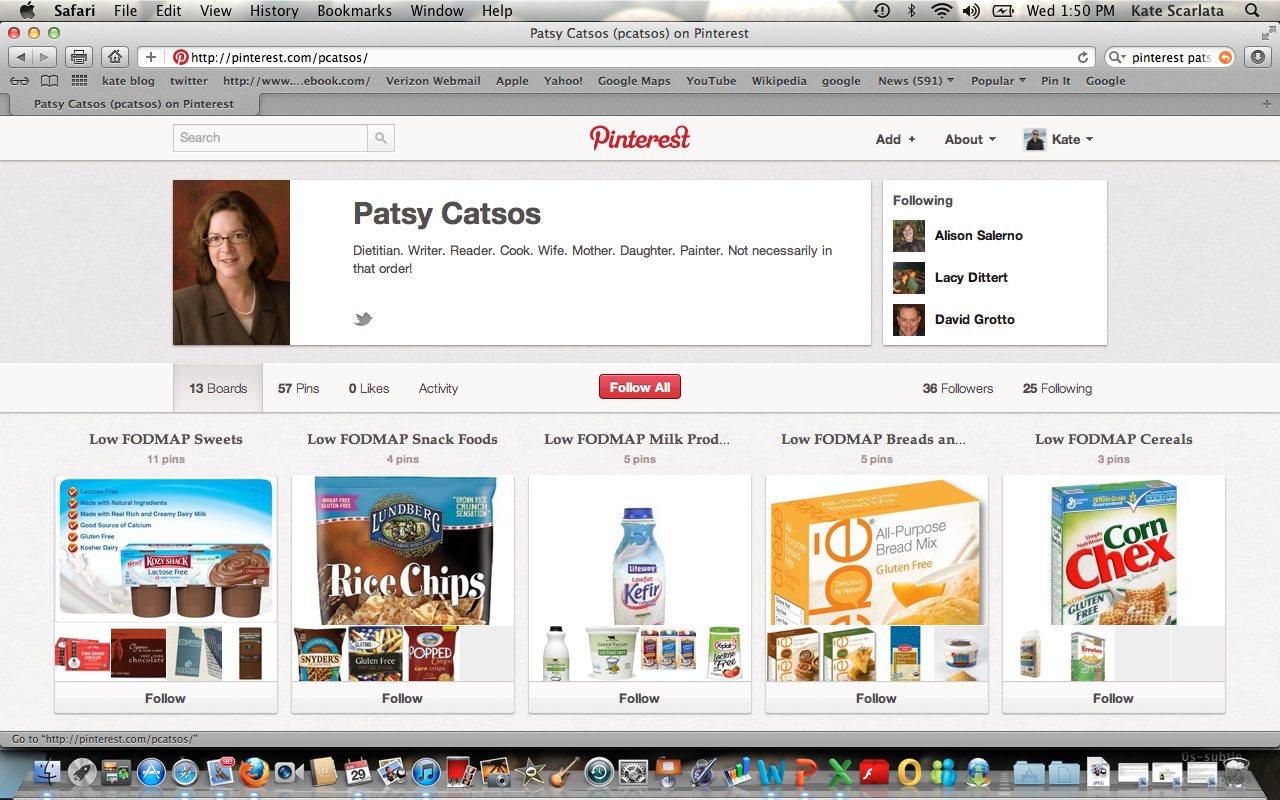Screen dimensions: 1280x800
Task: Select the Activity tab
Action: [438, 388]
